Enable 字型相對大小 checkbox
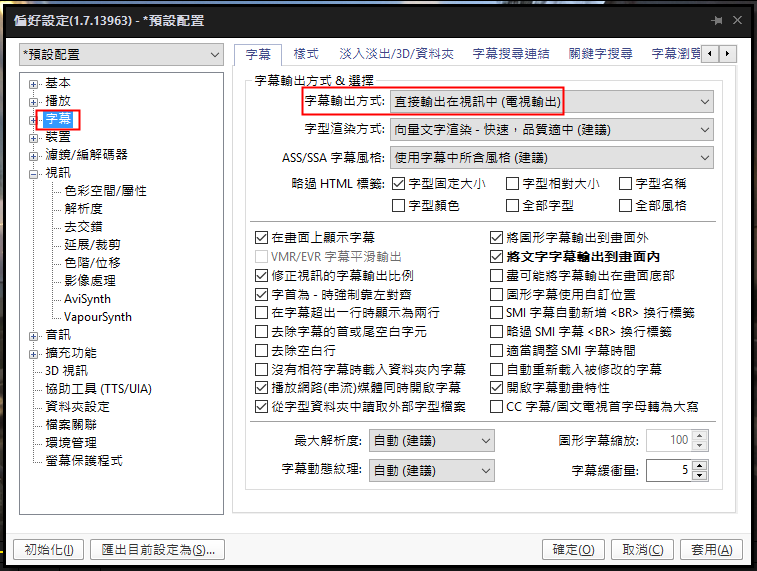The height and width of the screenshot is (571, 757). [x=512, y=184]
